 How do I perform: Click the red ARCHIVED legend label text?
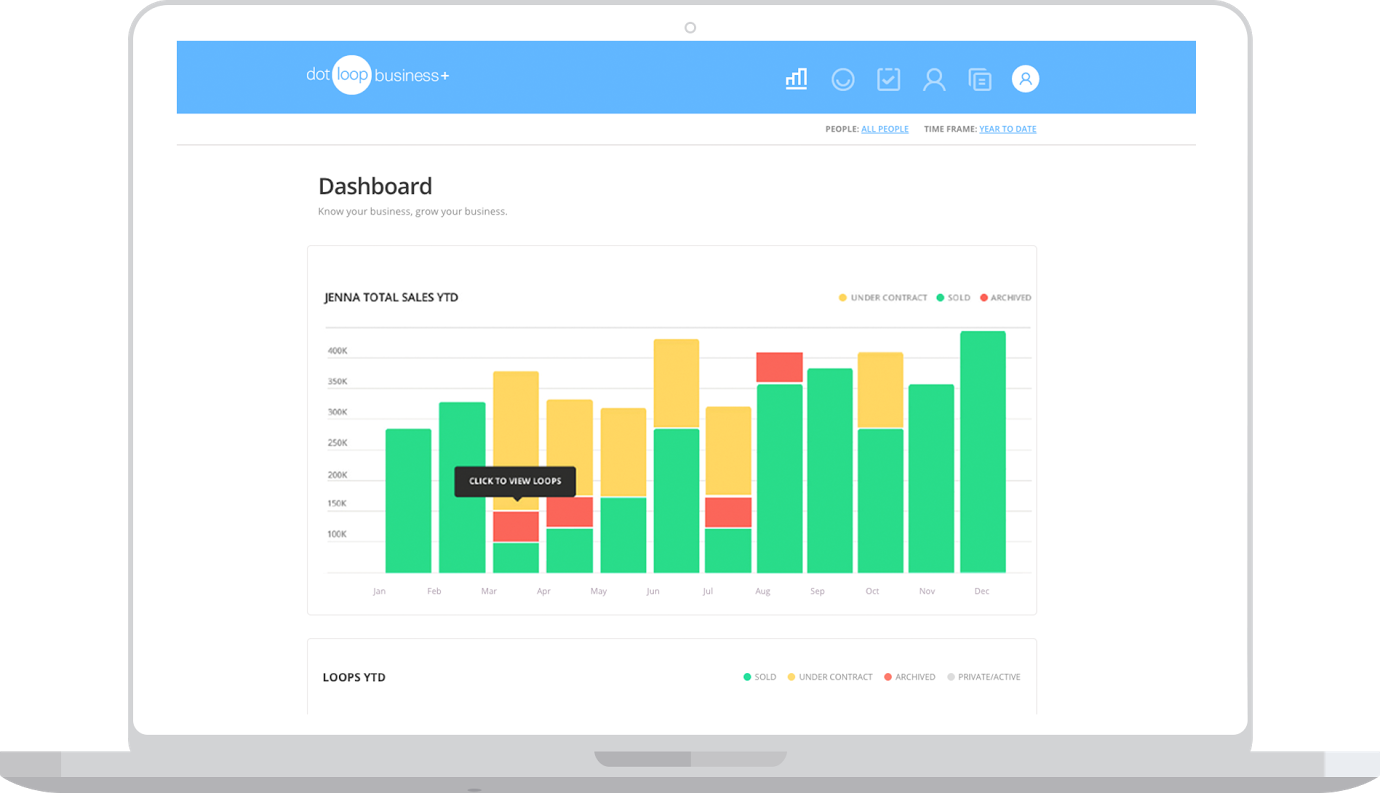point(1010,296)
